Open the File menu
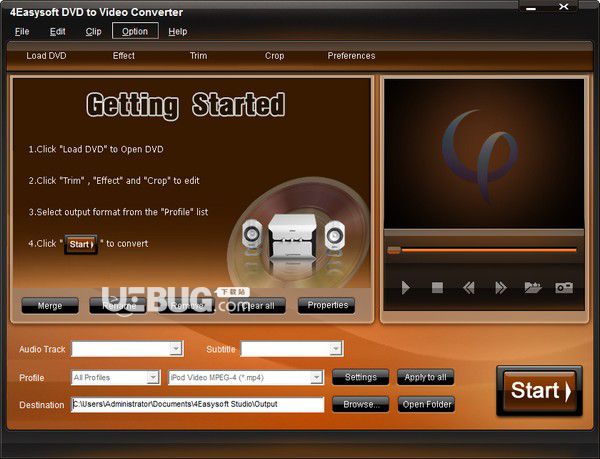Screen dimensions: 600x459 [22, 31]
